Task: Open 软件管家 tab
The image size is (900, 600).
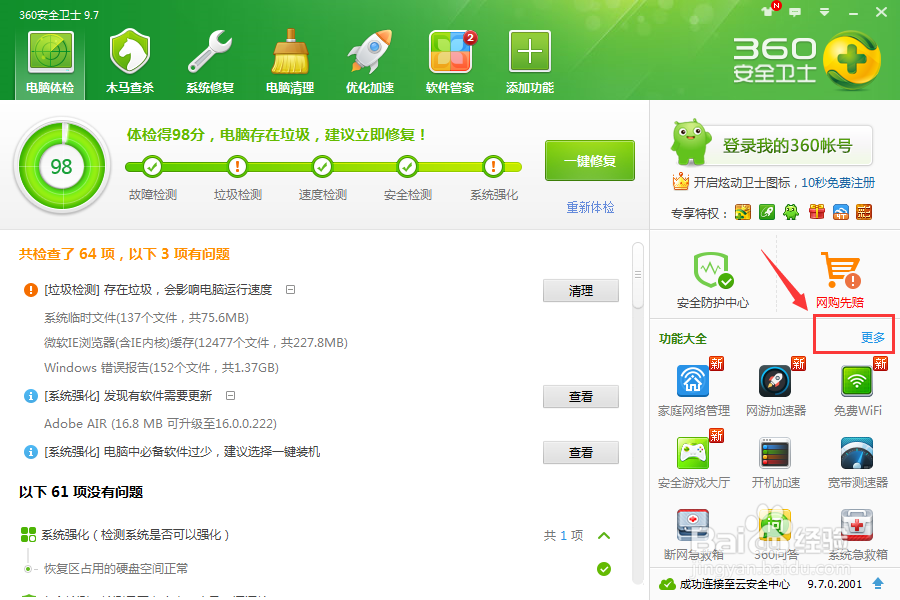Action: (450, 63)
